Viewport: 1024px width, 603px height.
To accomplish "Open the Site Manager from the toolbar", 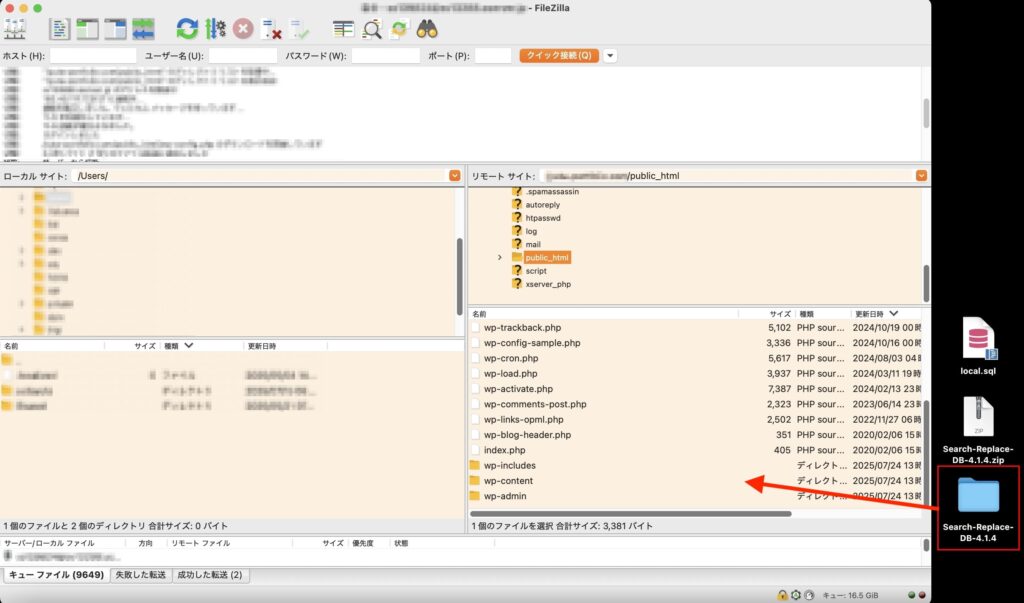I will point(14,29).
